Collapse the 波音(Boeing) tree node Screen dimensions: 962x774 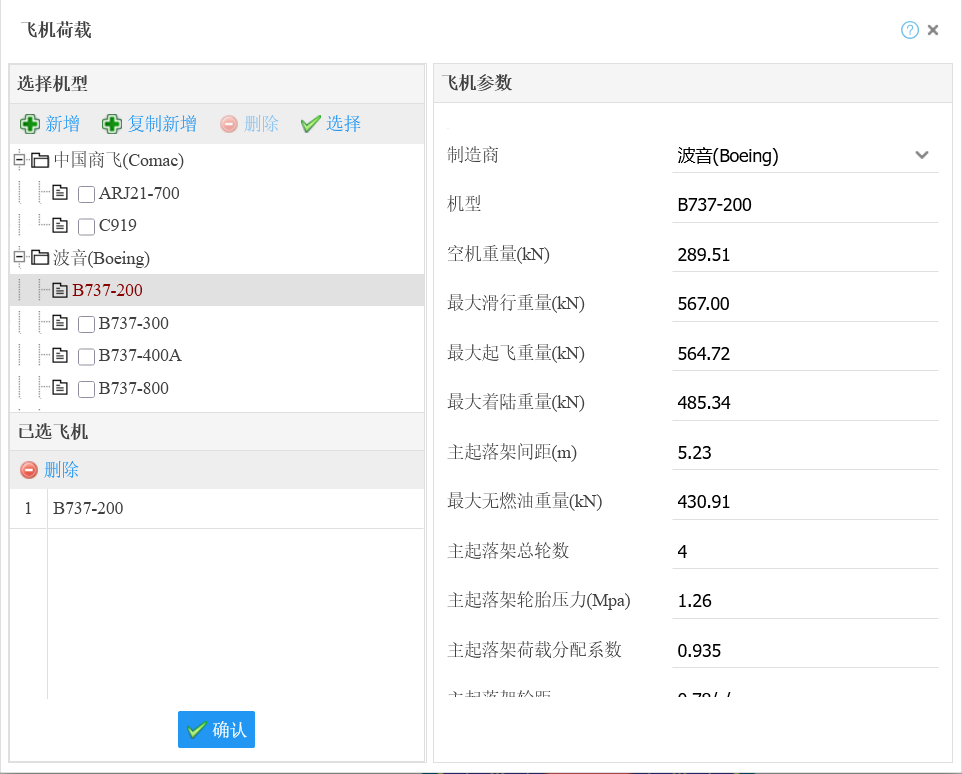pos(19,258)
